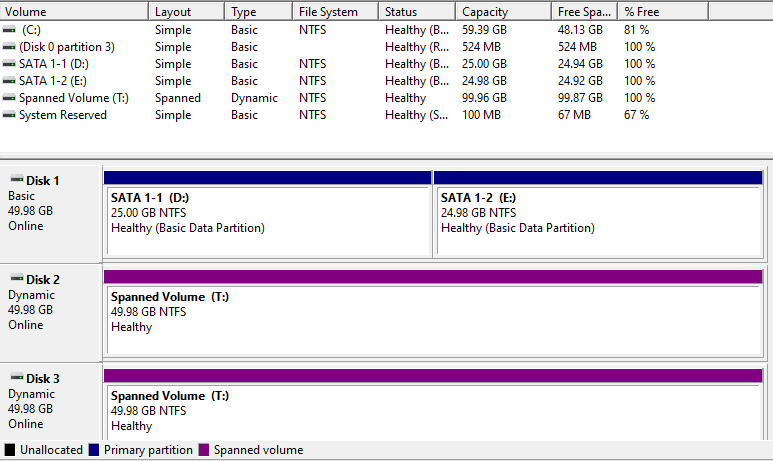Select the SATA 1-1 (D:) partition block on Disk 1

(267, 214)
